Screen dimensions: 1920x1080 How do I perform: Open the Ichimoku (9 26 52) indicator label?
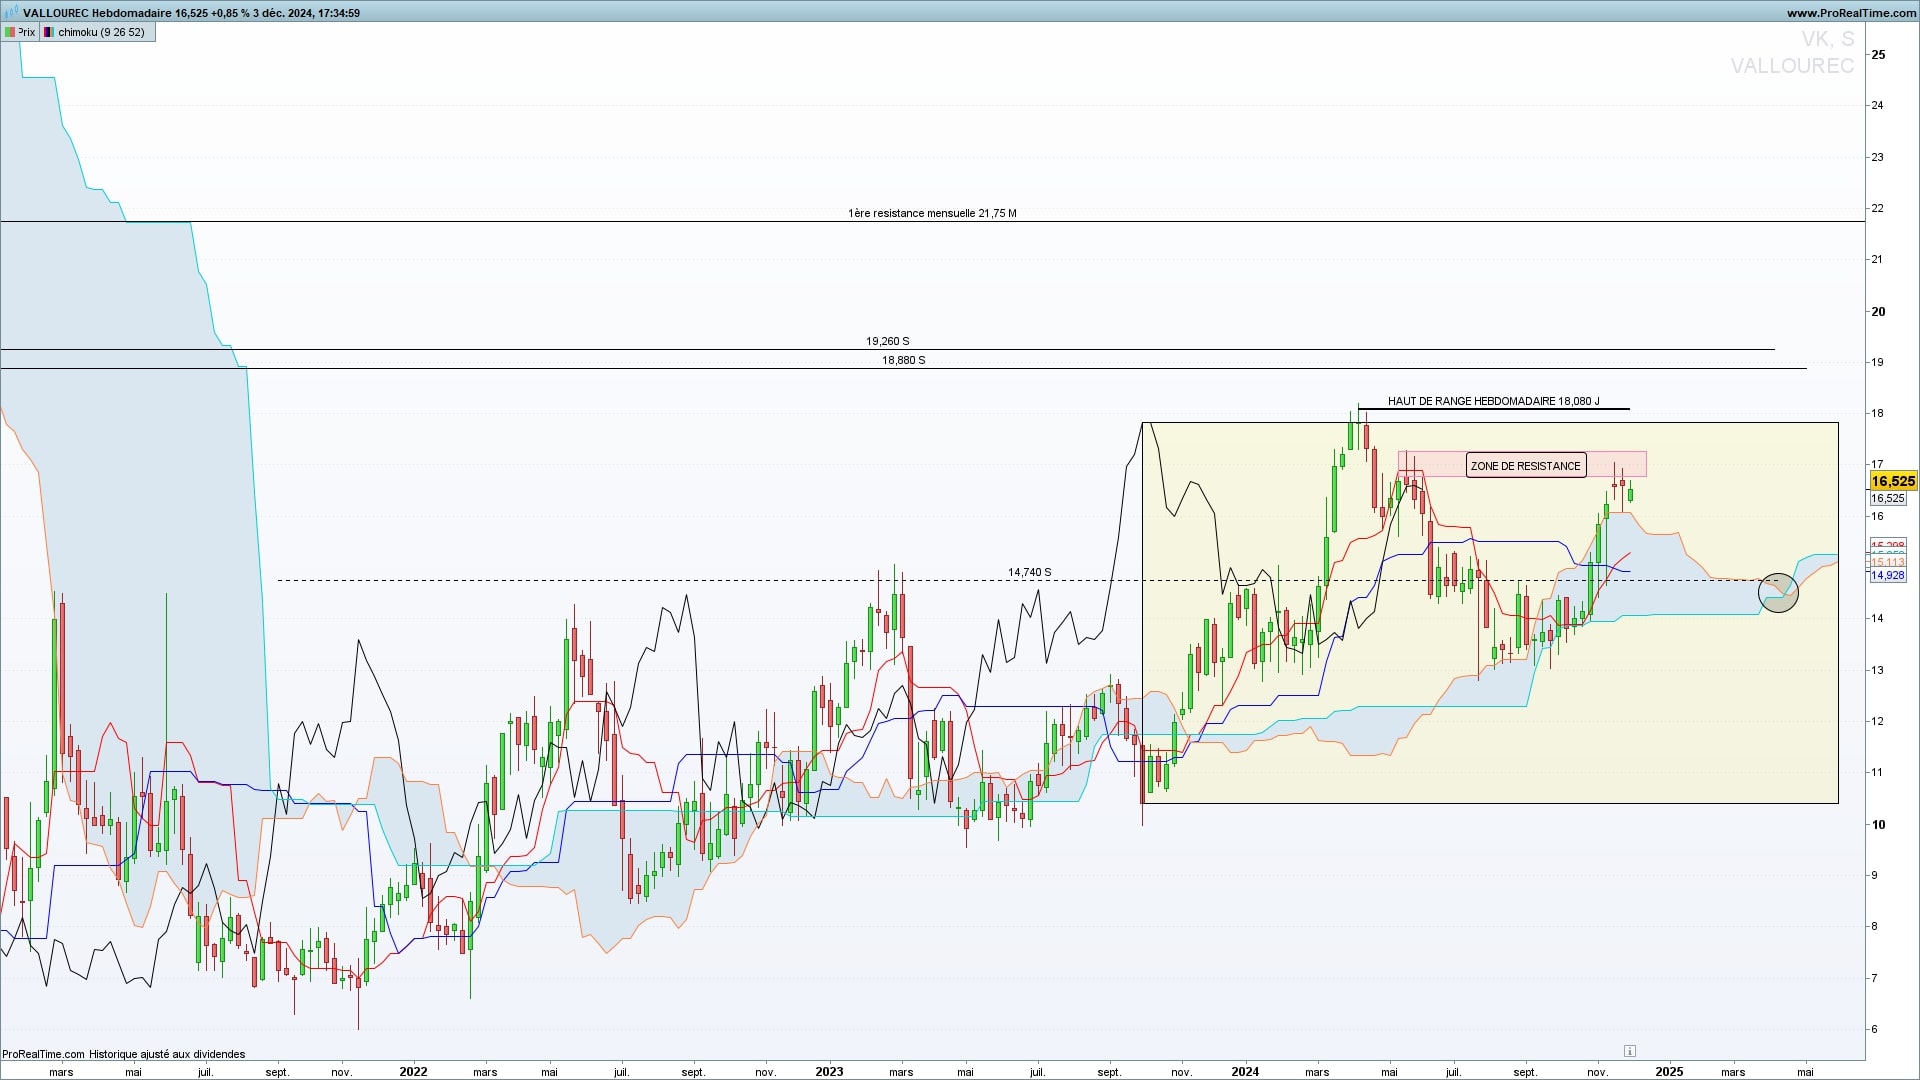[100, 32]
